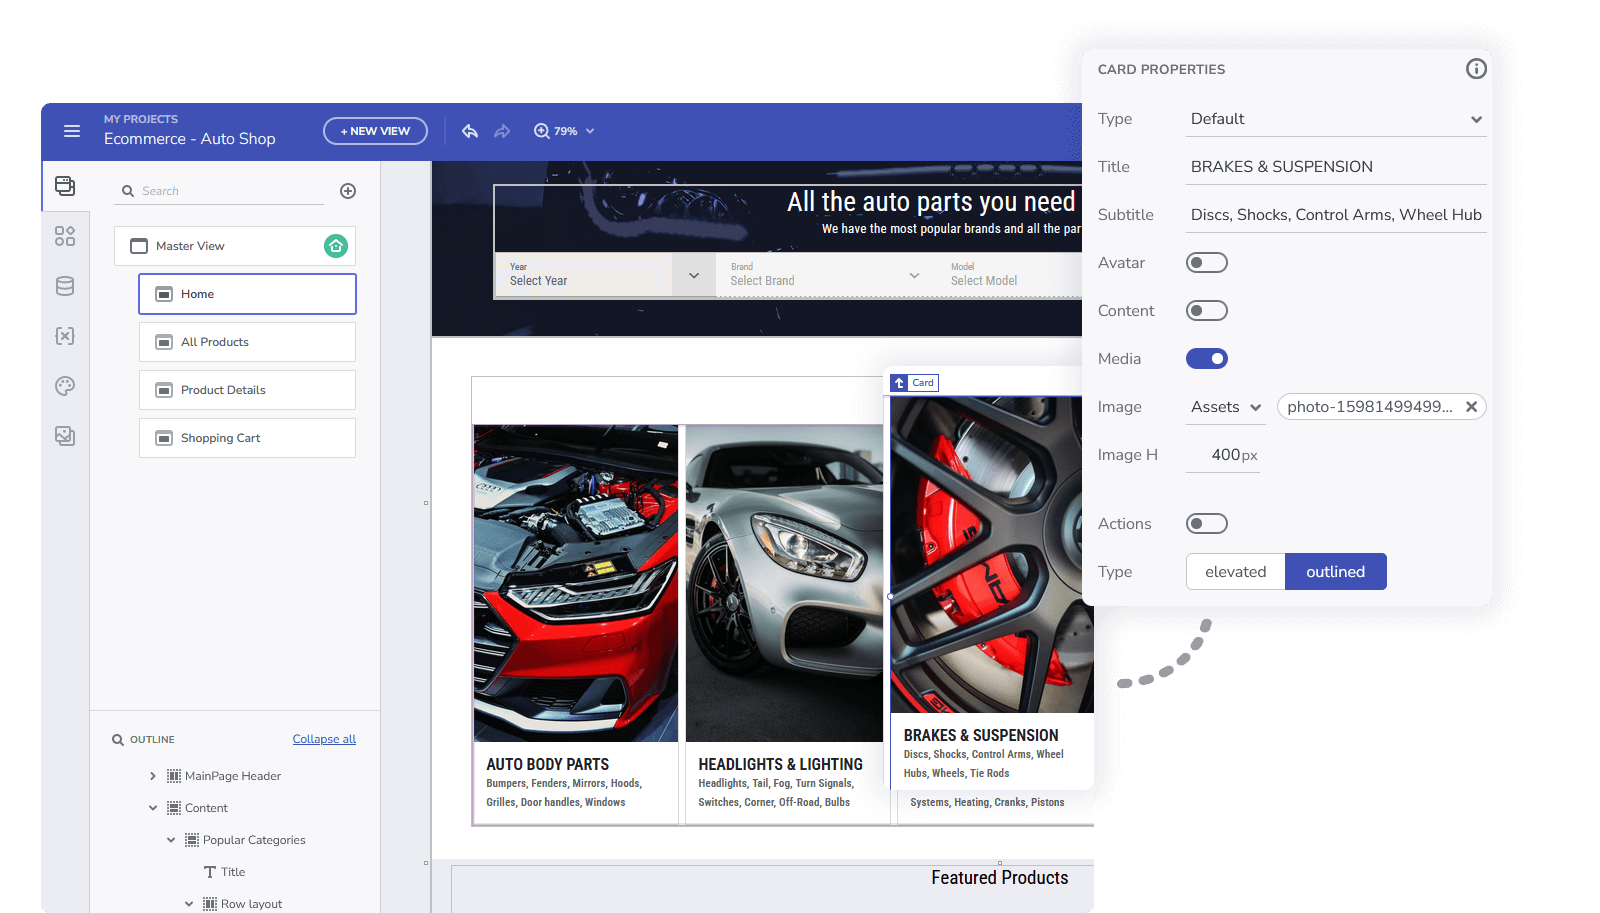The width and height of the screenshot is (1600, 913).
Task: Open the Views panel in the sidebar
Action: (65, 186)
